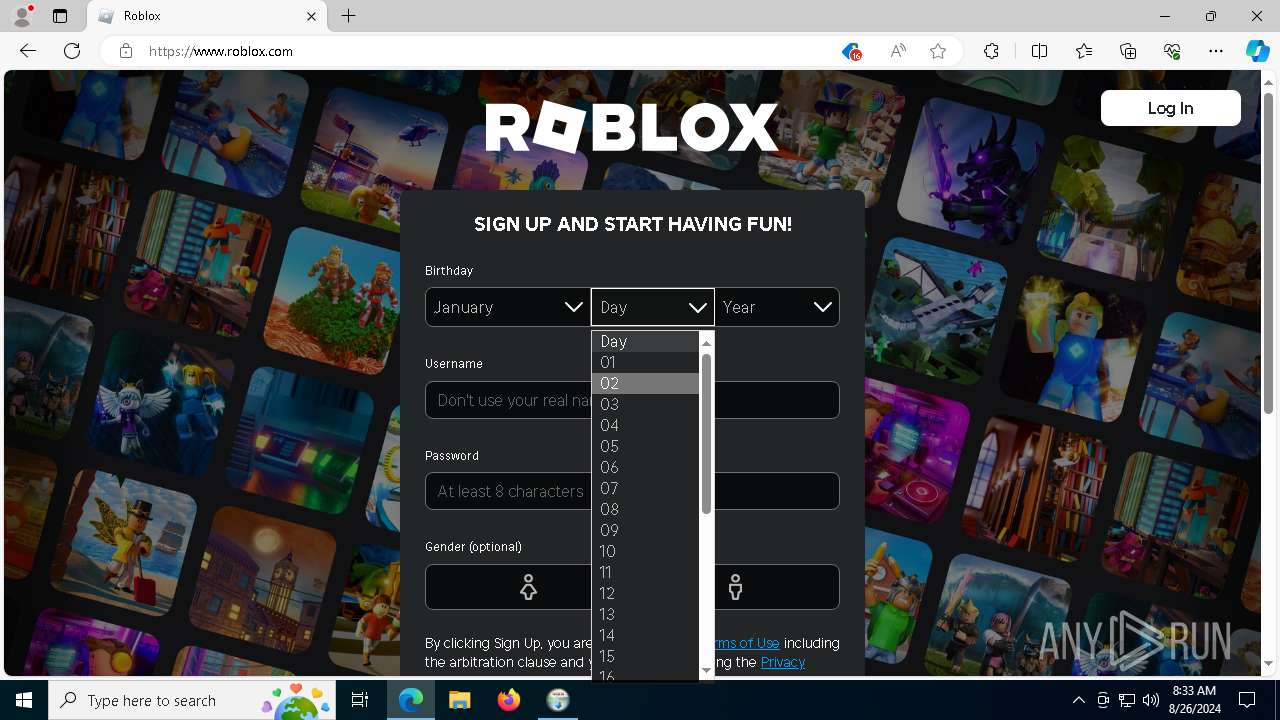Select day 03 from list
1280x720 pixels.
[x=645, y=404]
